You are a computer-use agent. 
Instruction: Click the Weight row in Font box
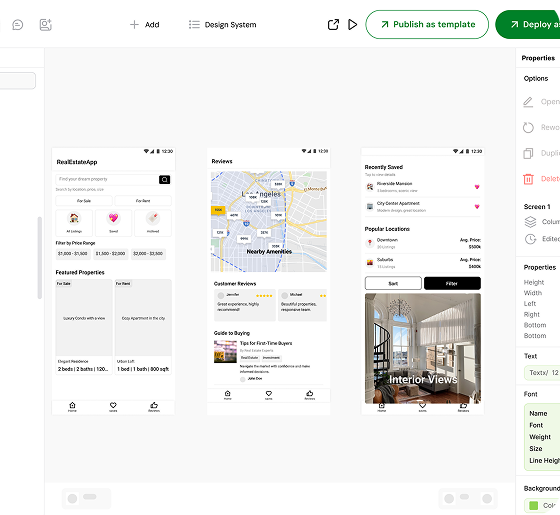tap(540, 437)
